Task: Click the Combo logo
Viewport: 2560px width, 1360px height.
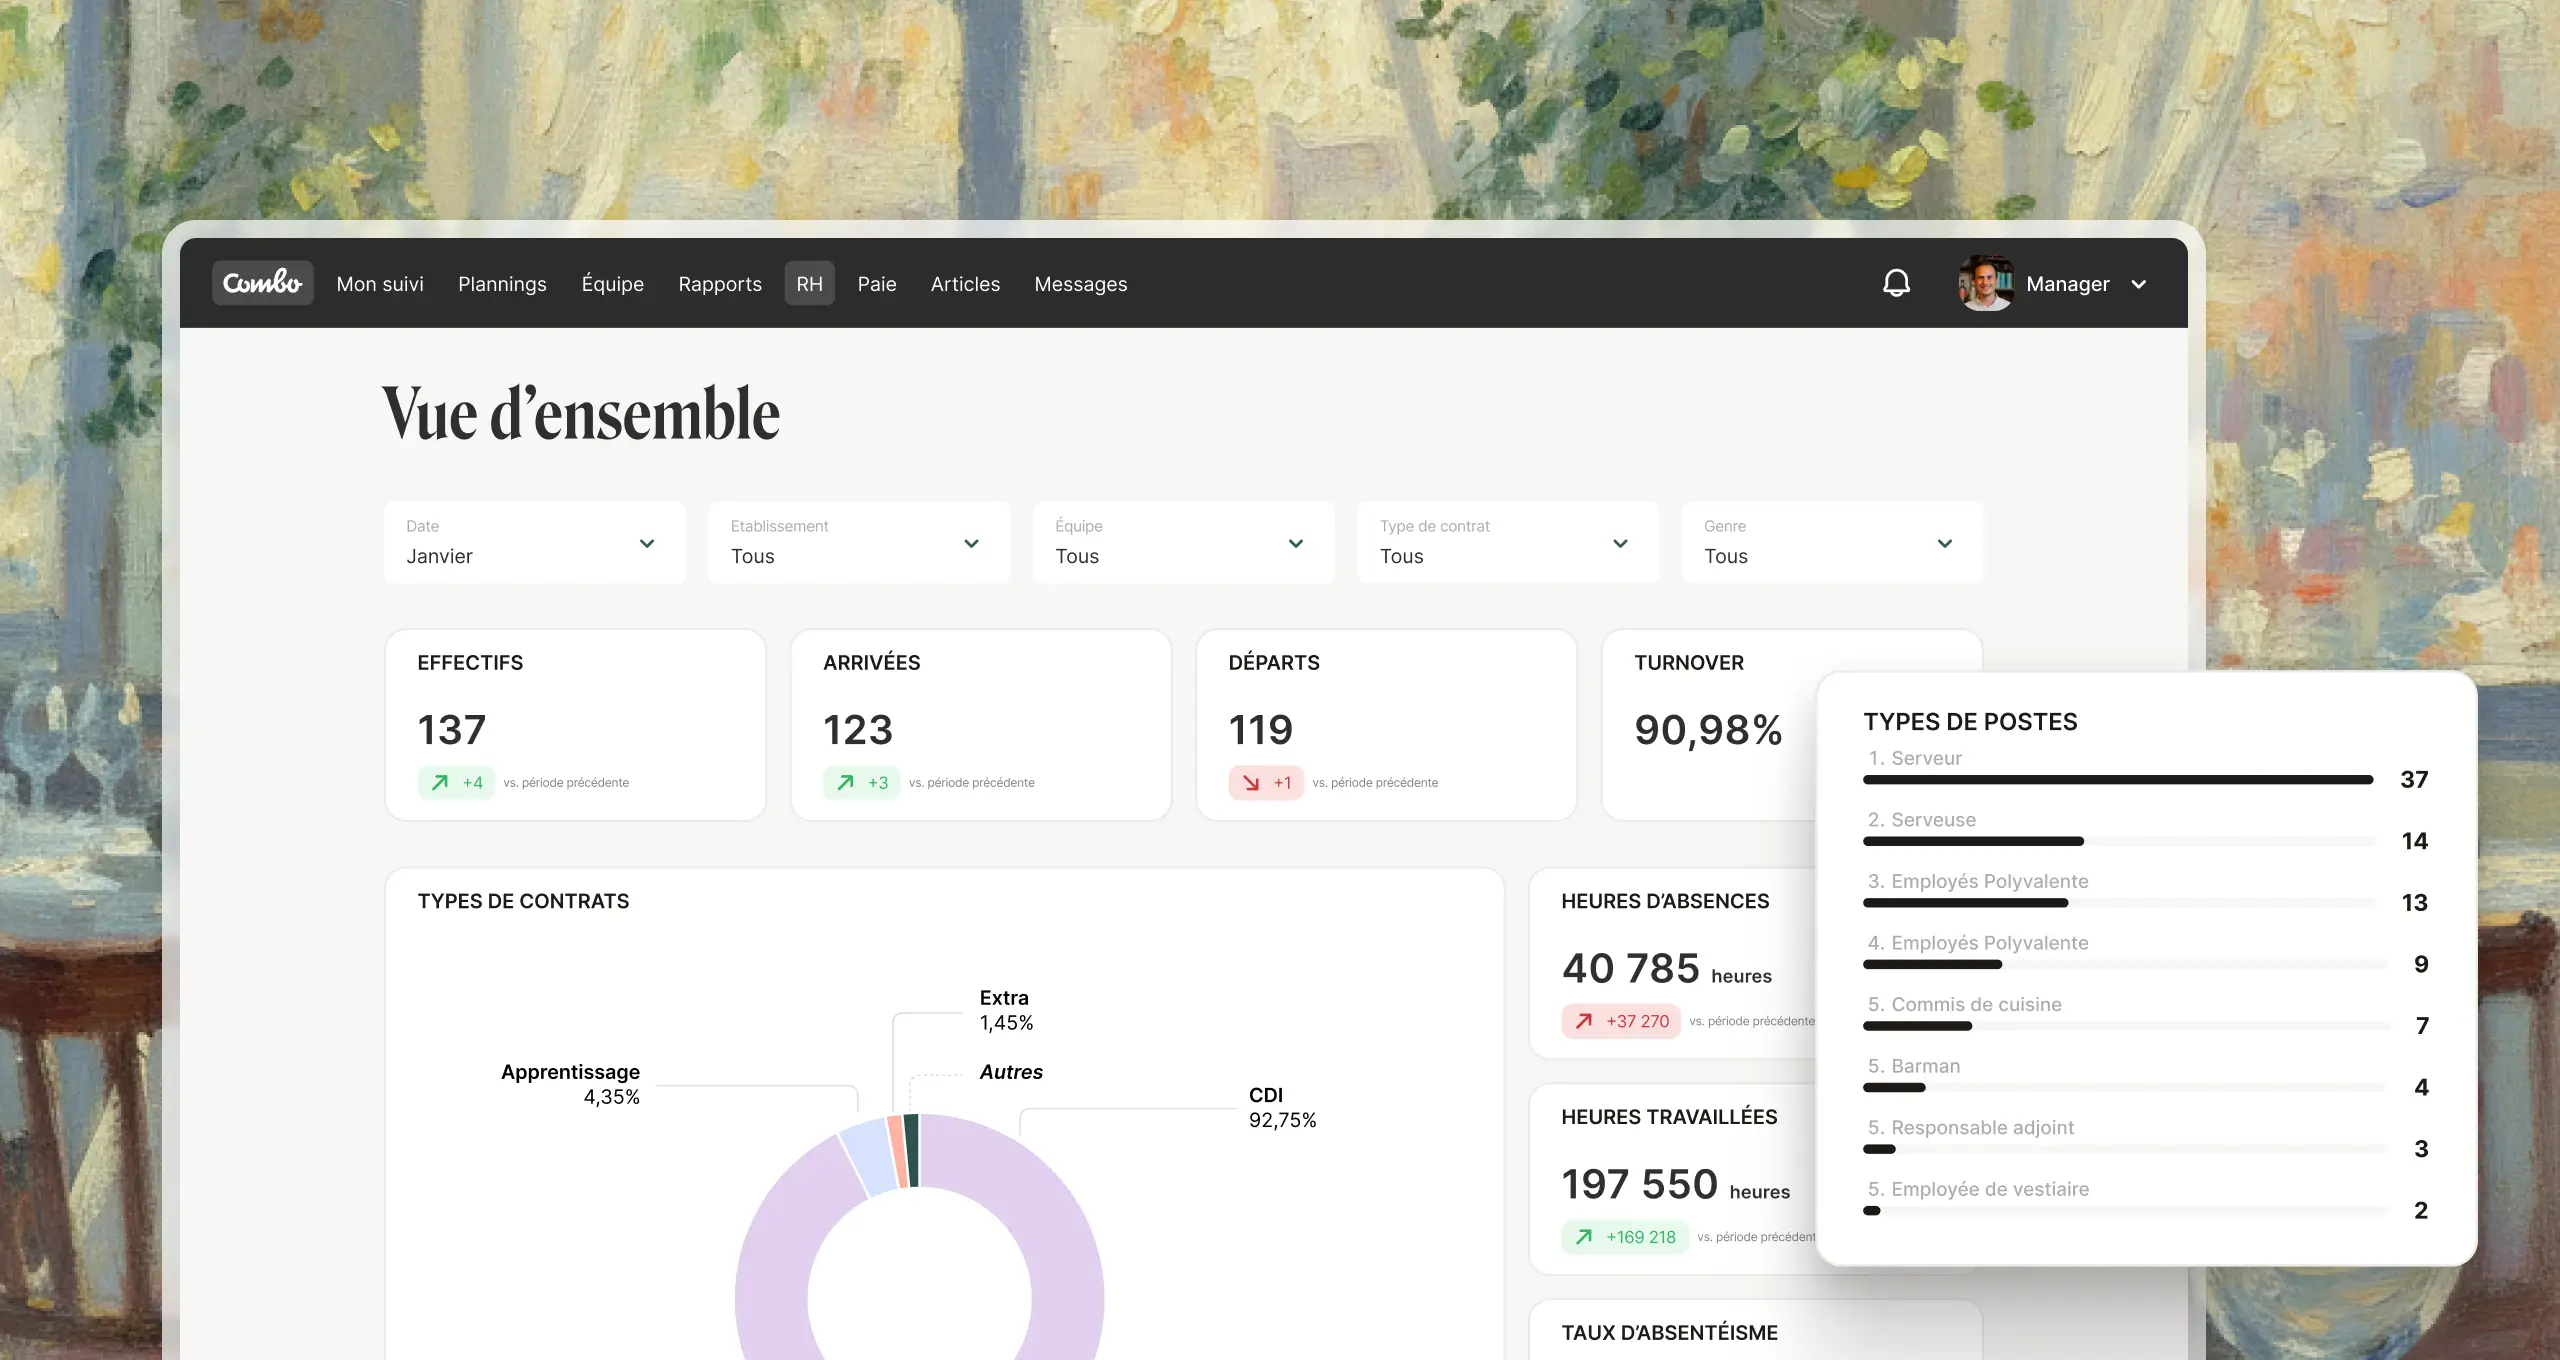Action: pyautogui.click(x=262, y=283)
